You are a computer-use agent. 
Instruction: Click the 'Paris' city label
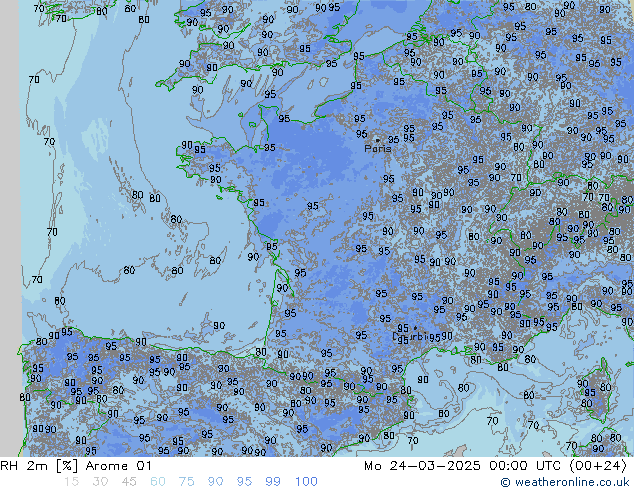click(378, 148)
